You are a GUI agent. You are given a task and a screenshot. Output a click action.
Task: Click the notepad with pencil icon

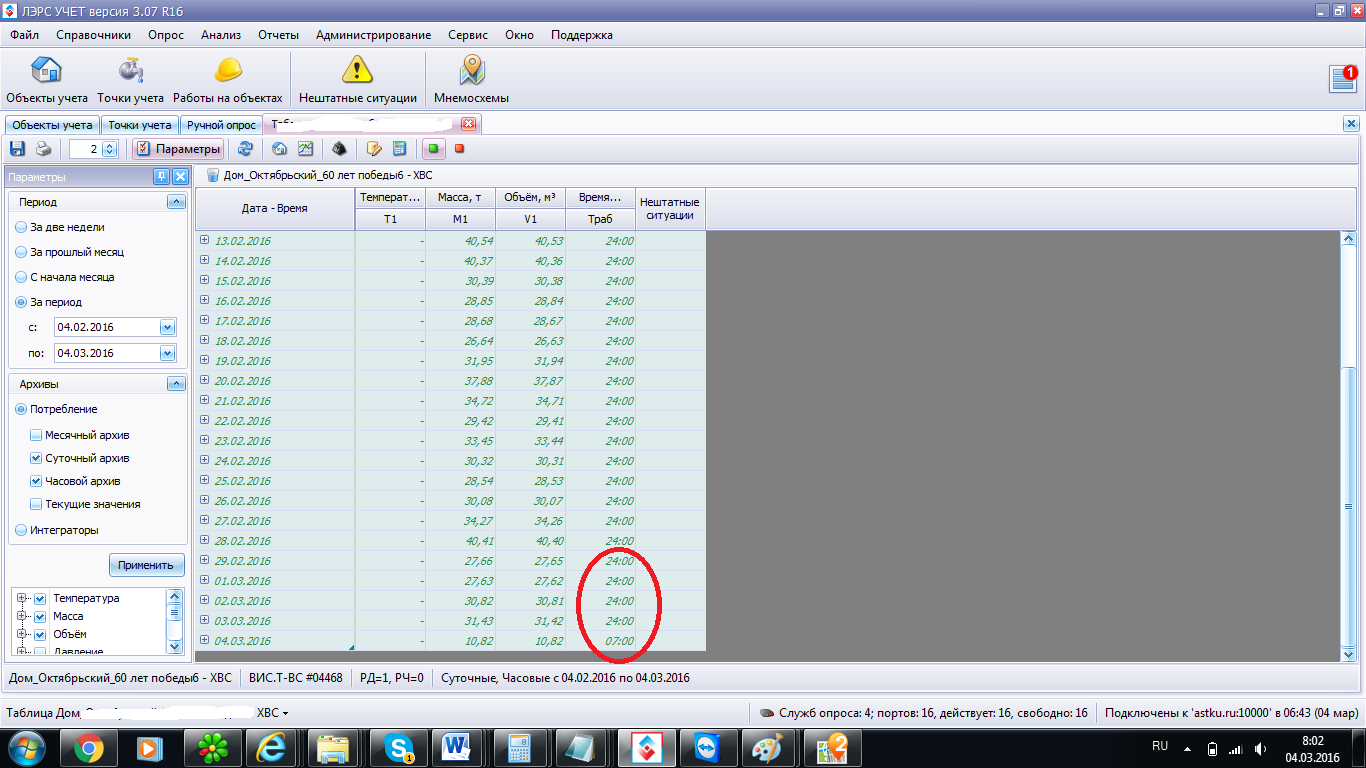coord(374,149)
